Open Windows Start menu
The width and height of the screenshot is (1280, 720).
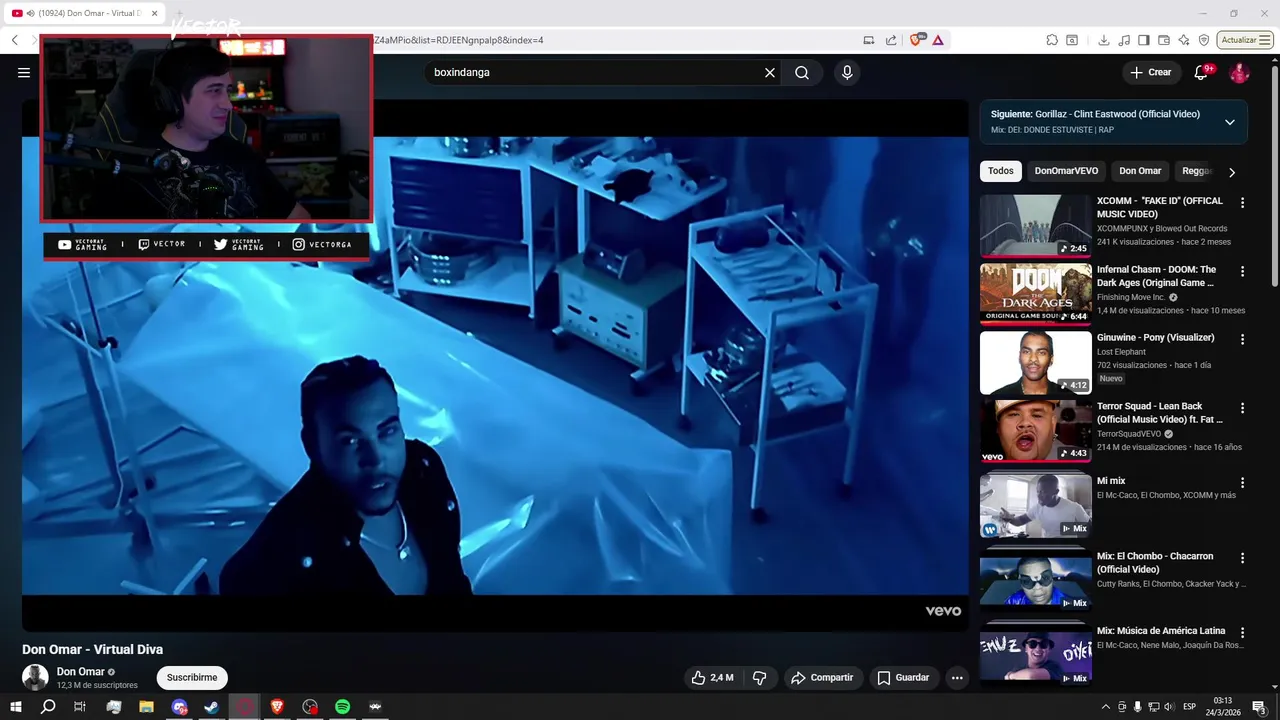tap(15, 707)
